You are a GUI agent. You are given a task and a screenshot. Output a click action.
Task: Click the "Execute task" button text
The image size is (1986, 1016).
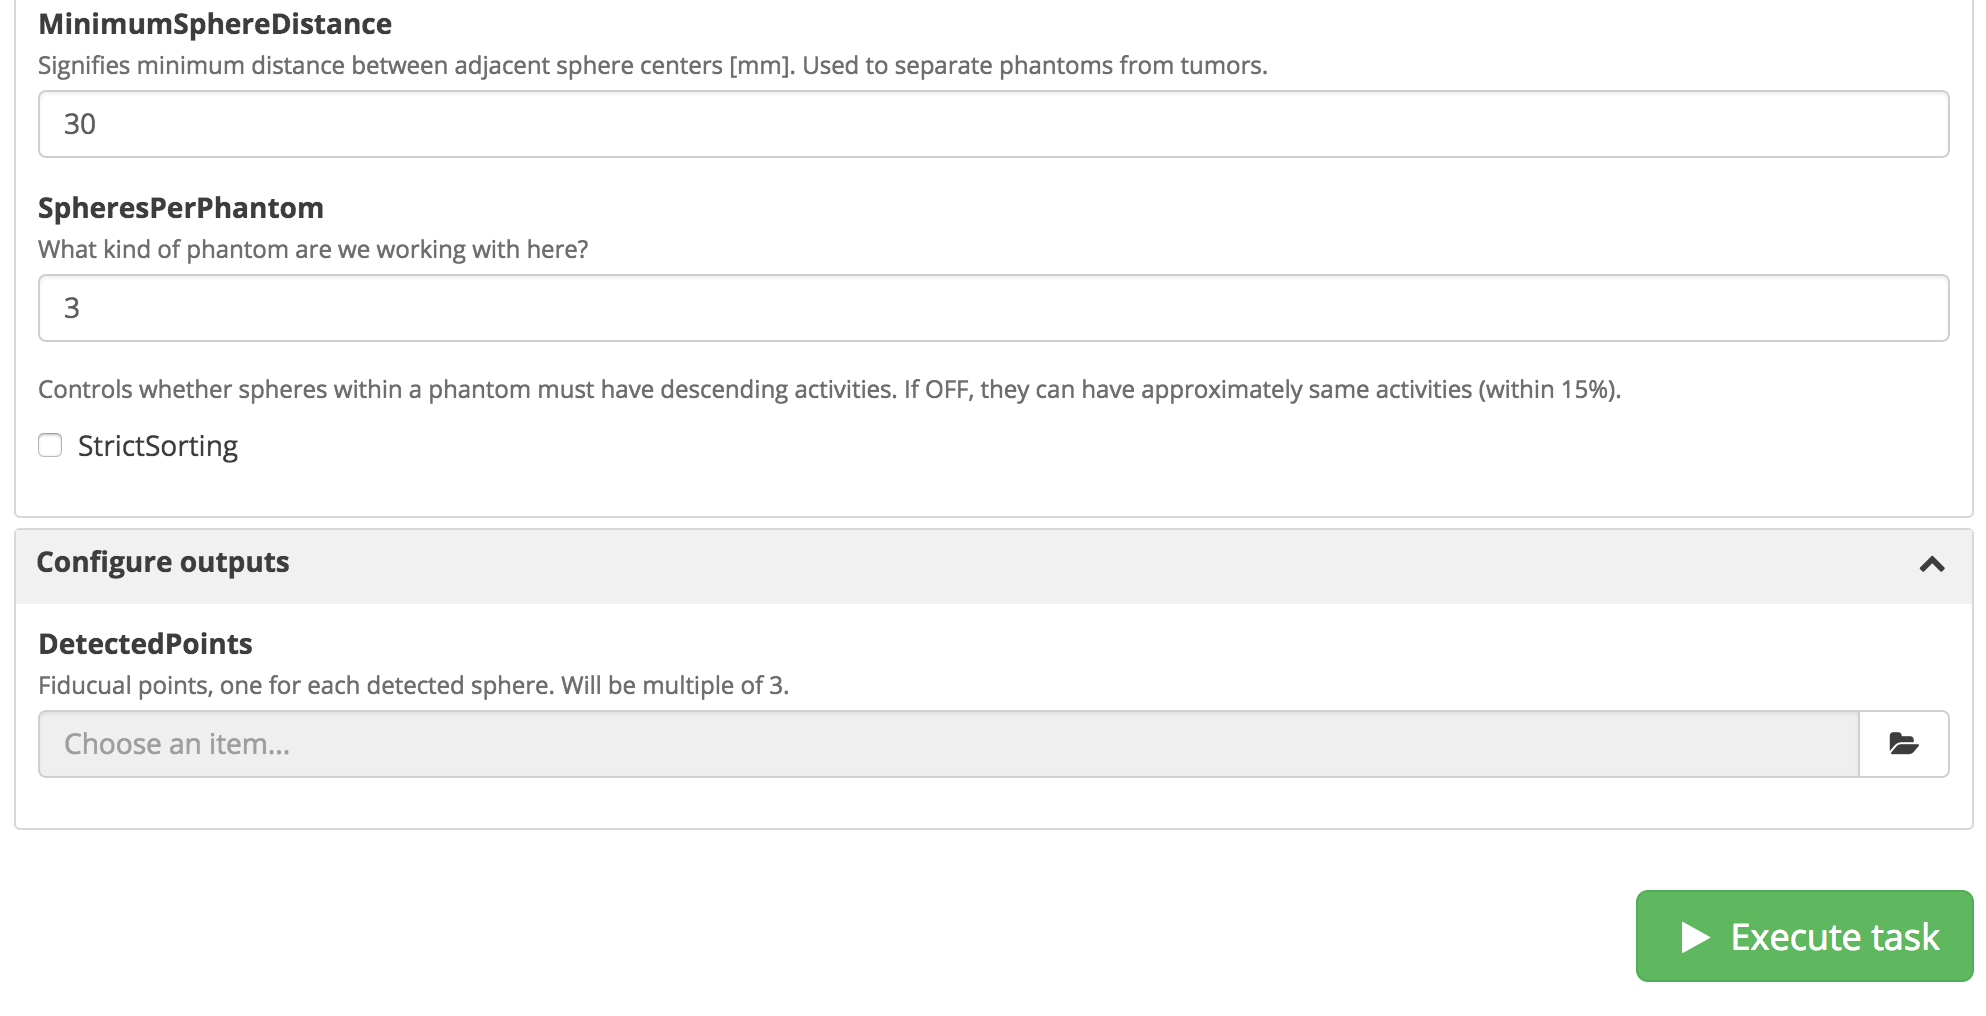(x=1834, y=937)
